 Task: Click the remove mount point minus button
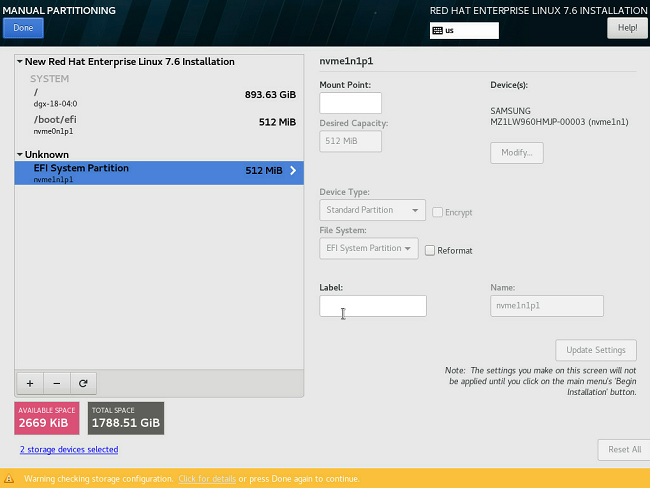(x=56, y=383)
